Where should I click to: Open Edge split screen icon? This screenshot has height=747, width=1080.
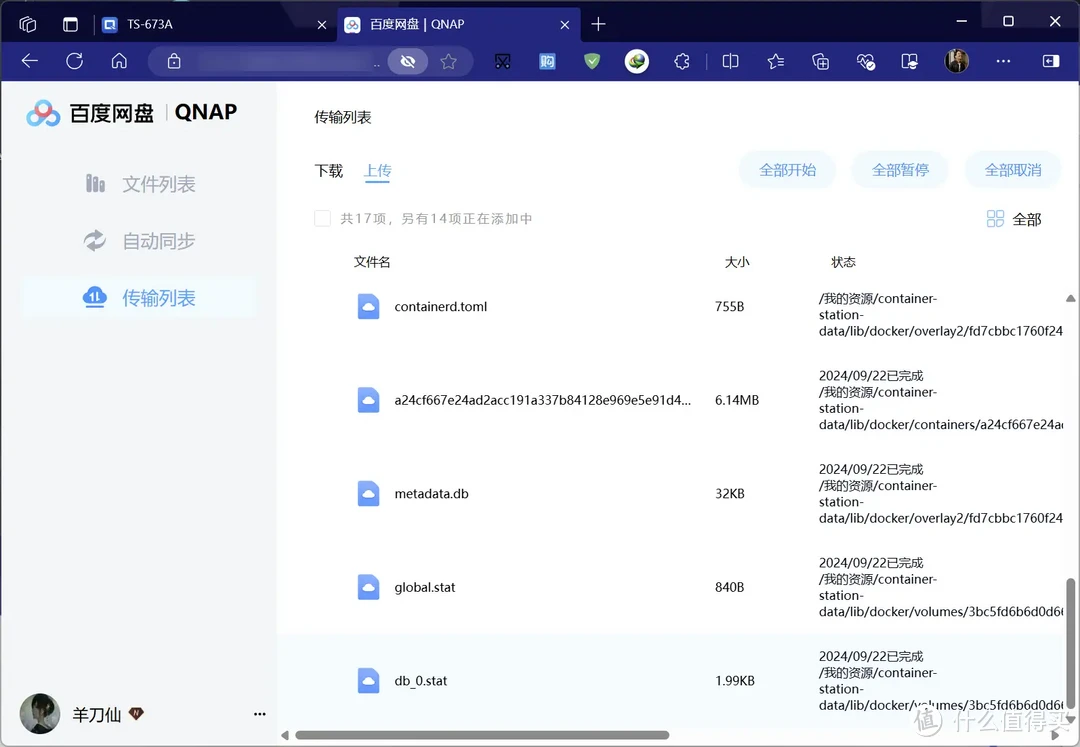click(730, 61)
